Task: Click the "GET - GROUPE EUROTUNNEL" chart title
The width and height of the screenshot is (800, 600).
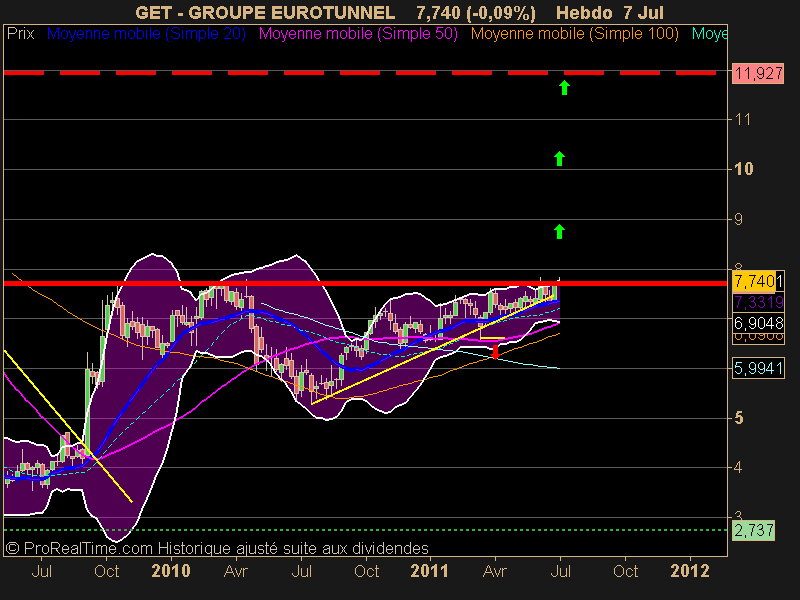Action: tap(265, 13)
